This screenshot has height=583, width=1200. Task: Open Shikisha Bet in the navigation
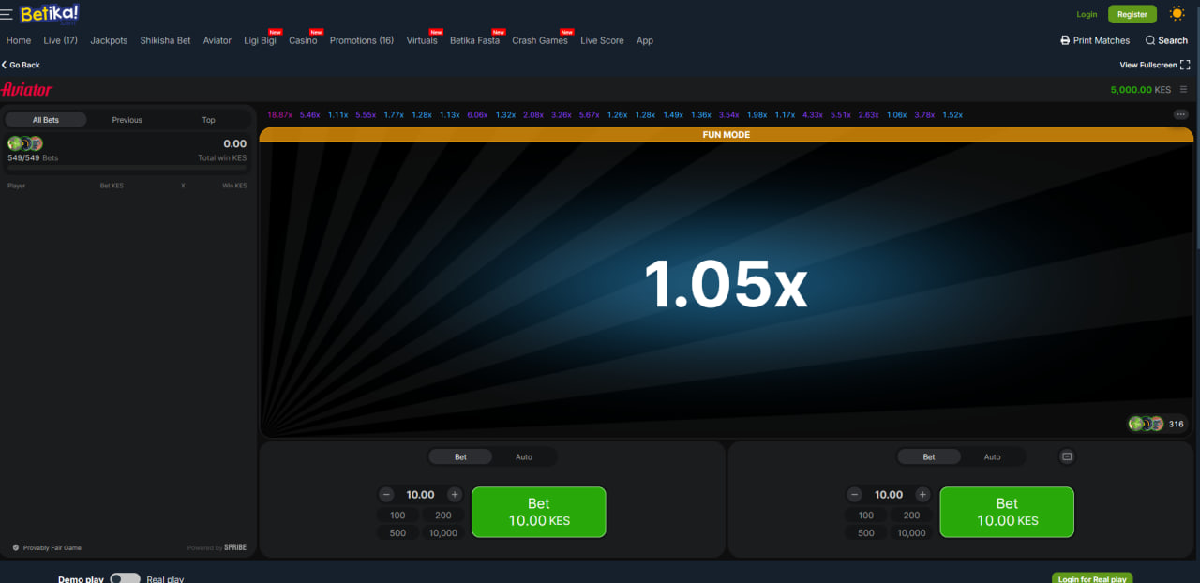(x=165, y=41)
